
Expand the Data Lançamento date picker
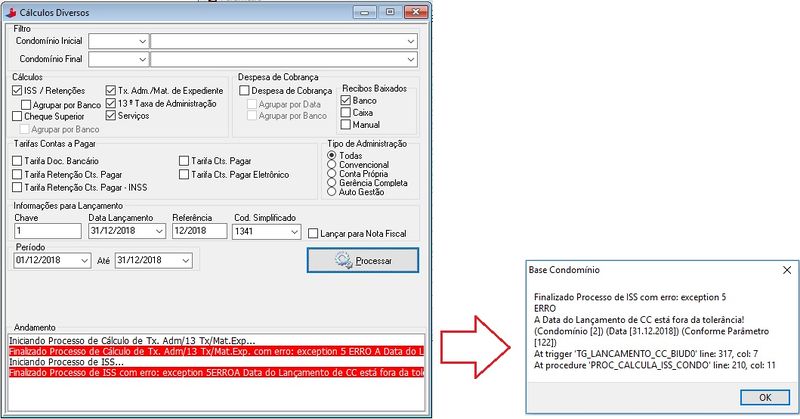click(x=158, y=231)
